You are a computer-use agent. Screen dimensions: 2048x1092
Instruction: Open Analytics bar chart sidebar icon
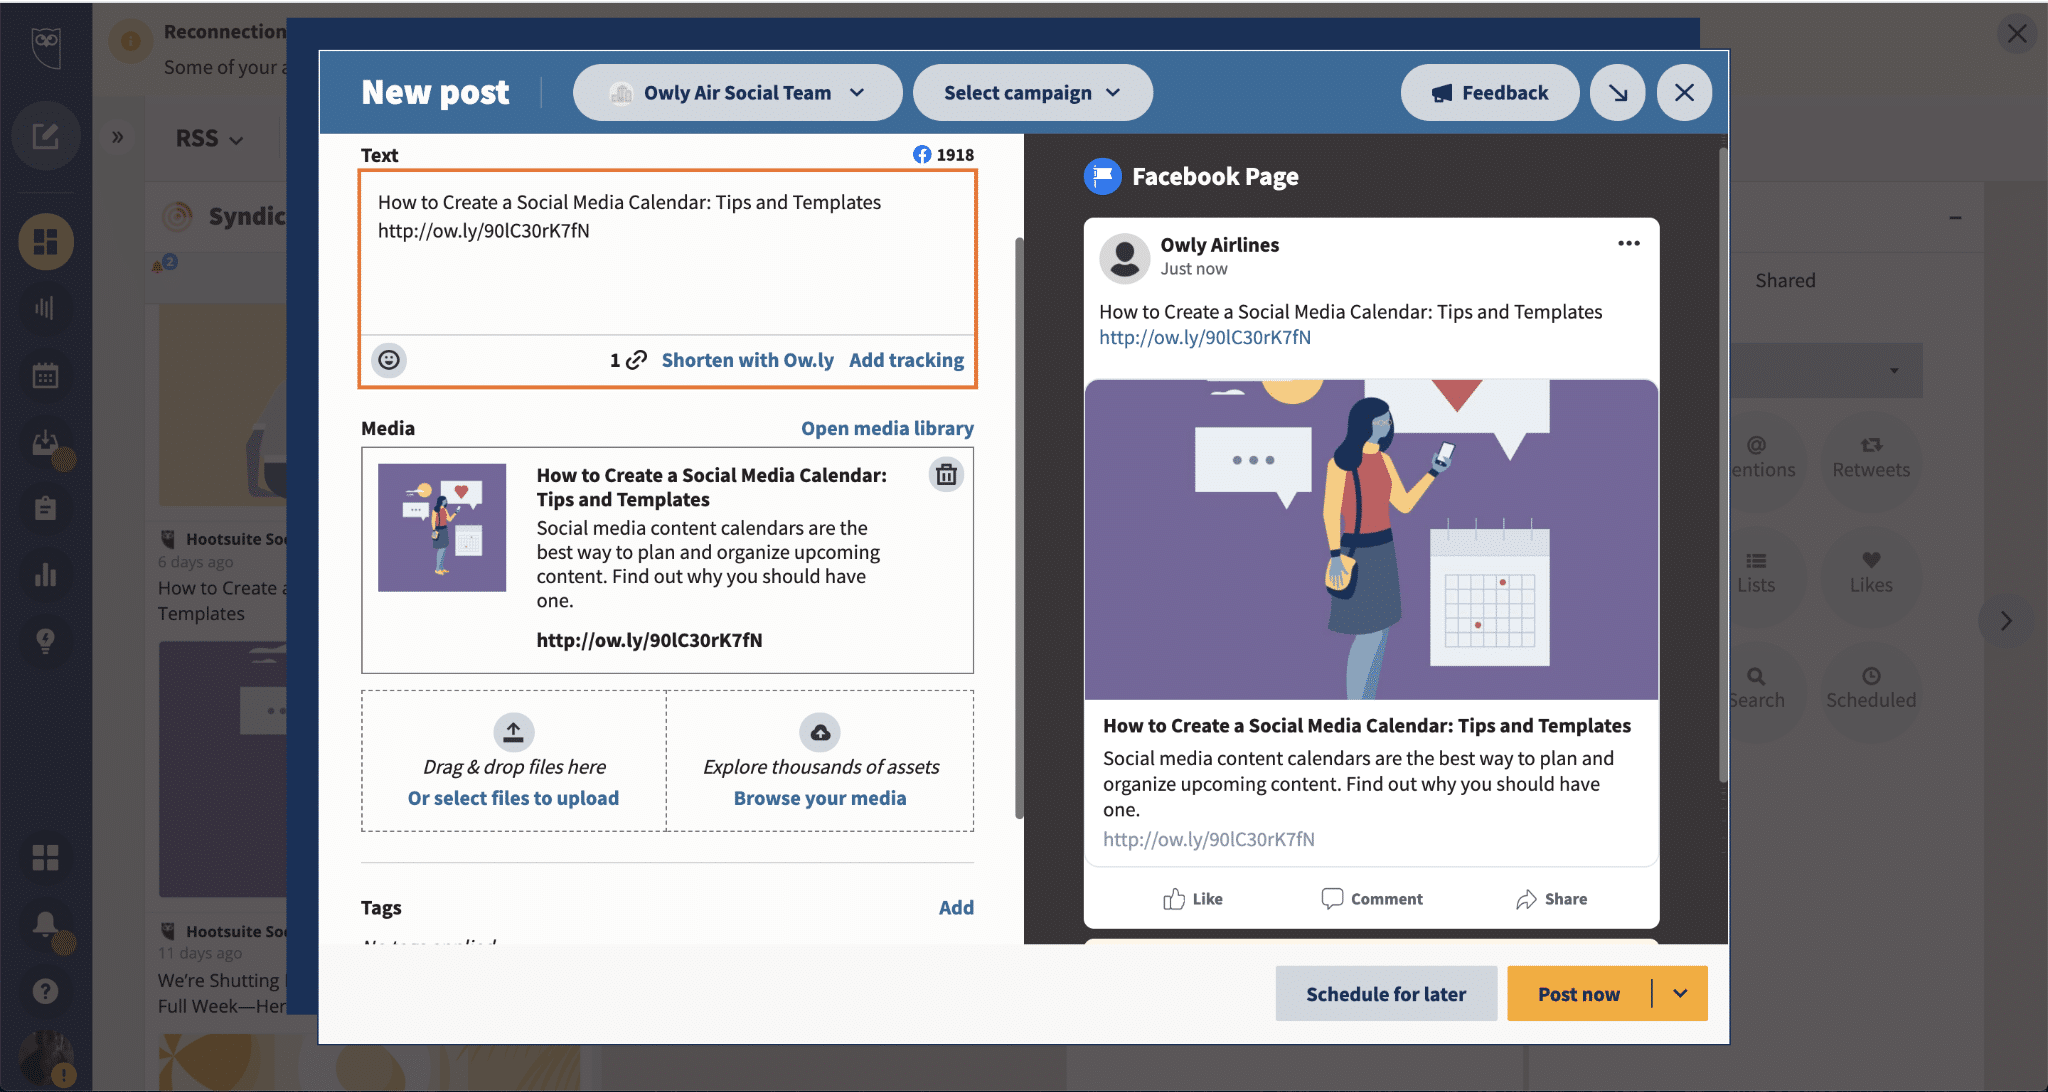(46, 575)
